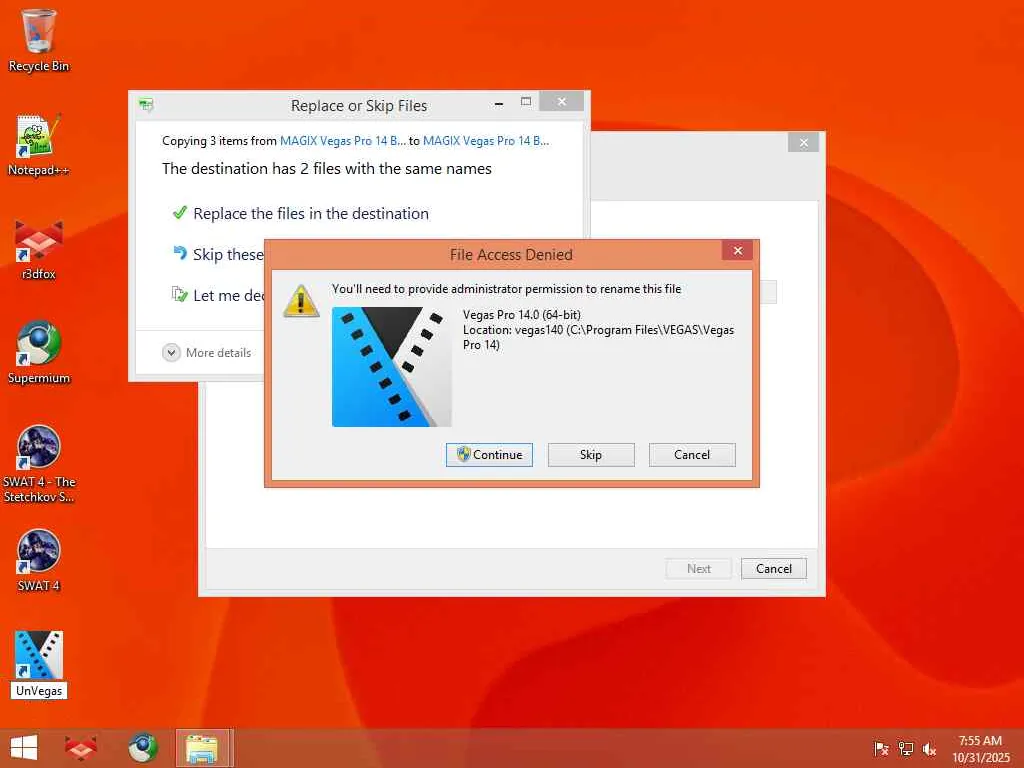Choose Skip these files option

coord(218,254)
